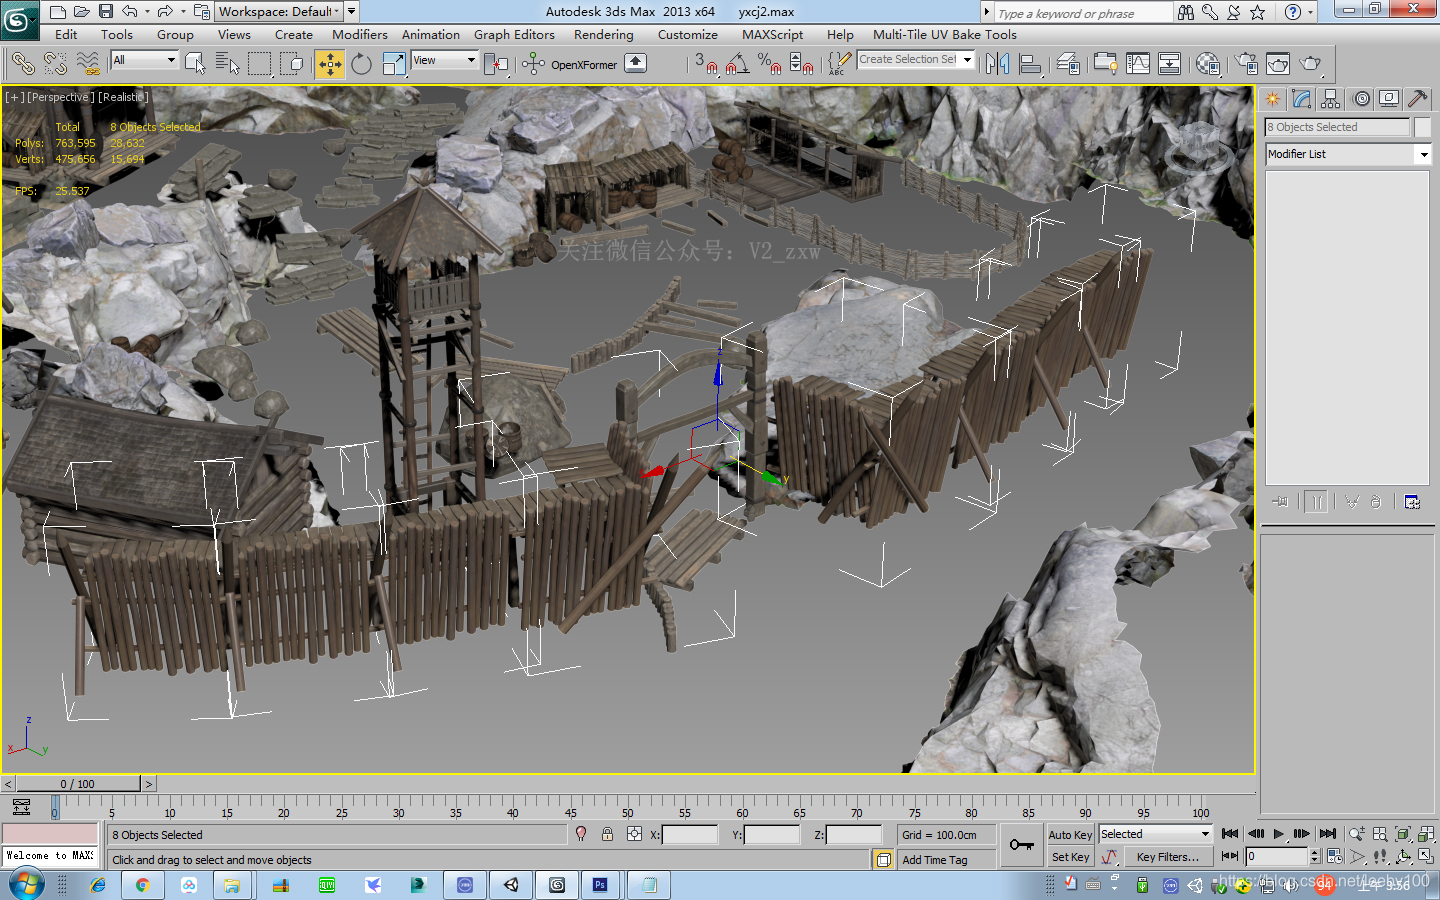Open the Material Editor
1440x900 pixels.
[1207, 65]
